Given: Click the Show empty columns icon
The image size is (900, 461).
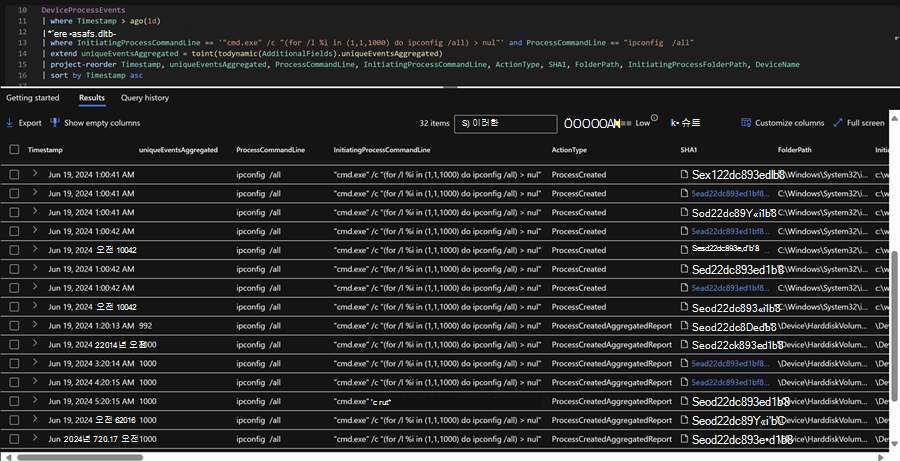Looking at the screenshot, I should [x=55, y=123].
